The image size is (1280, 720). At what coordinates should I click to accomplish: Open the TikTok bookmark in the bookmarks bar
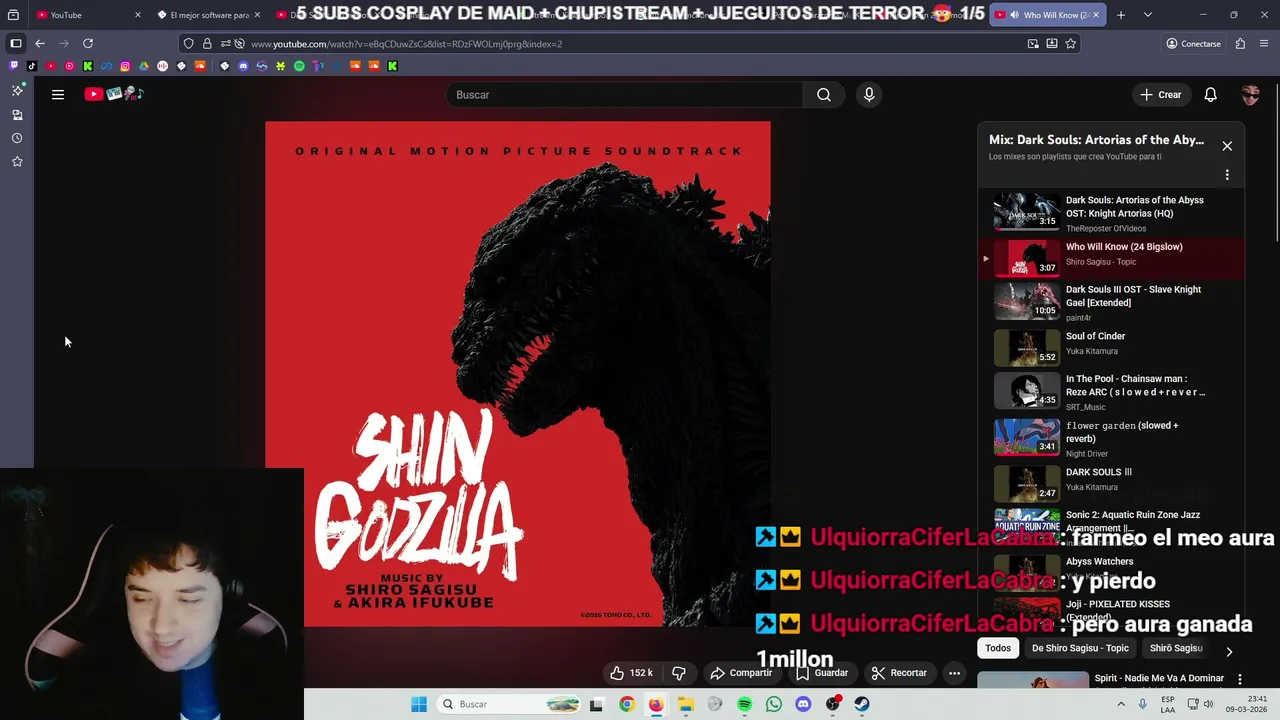click(x=32, y=66)
